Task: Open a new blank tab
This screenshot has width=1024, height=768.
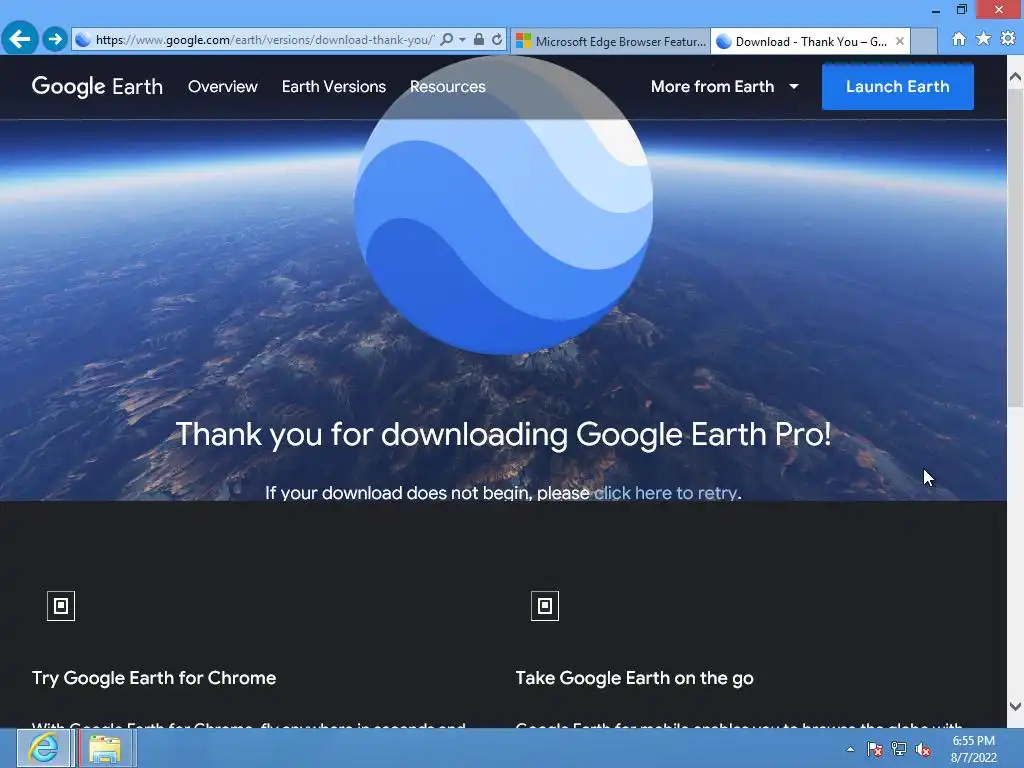Action: pos(923,41)
